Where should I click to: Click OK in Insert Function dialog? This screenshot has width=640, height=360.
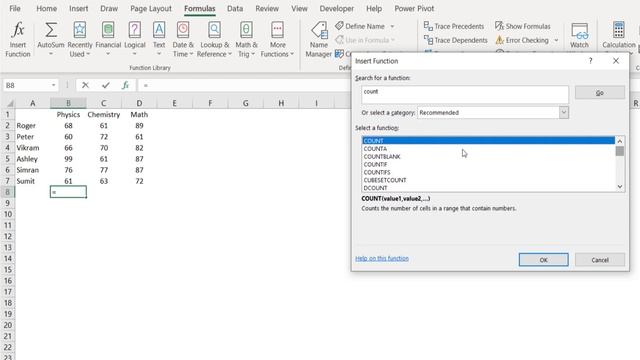pos(543,260)
